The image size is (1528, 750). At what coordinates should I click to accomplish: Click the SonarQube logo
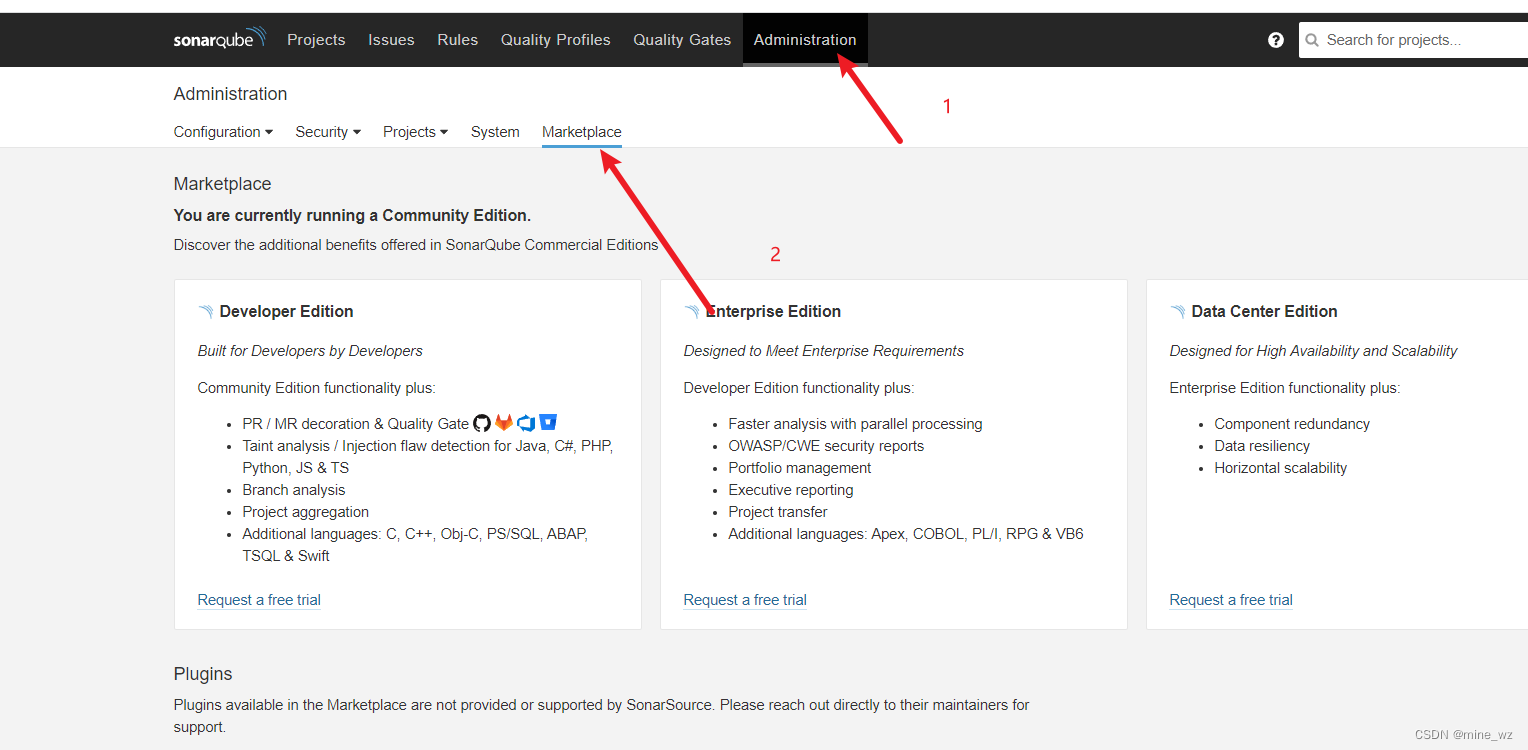pyautogui.click(x=220, y=39)
